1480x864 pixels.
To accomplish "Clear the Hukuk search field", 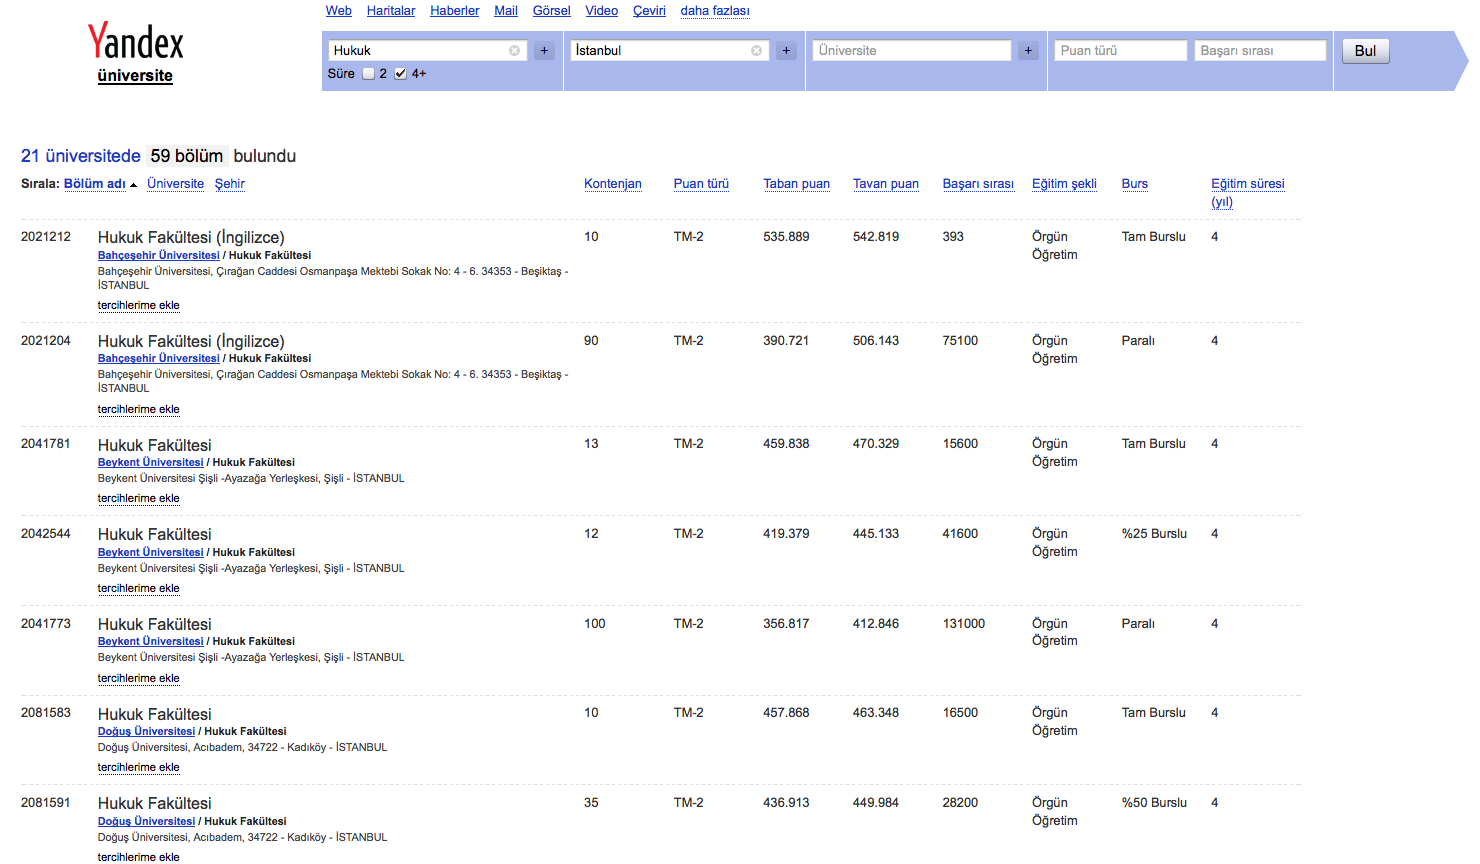I will click(514, 50).
